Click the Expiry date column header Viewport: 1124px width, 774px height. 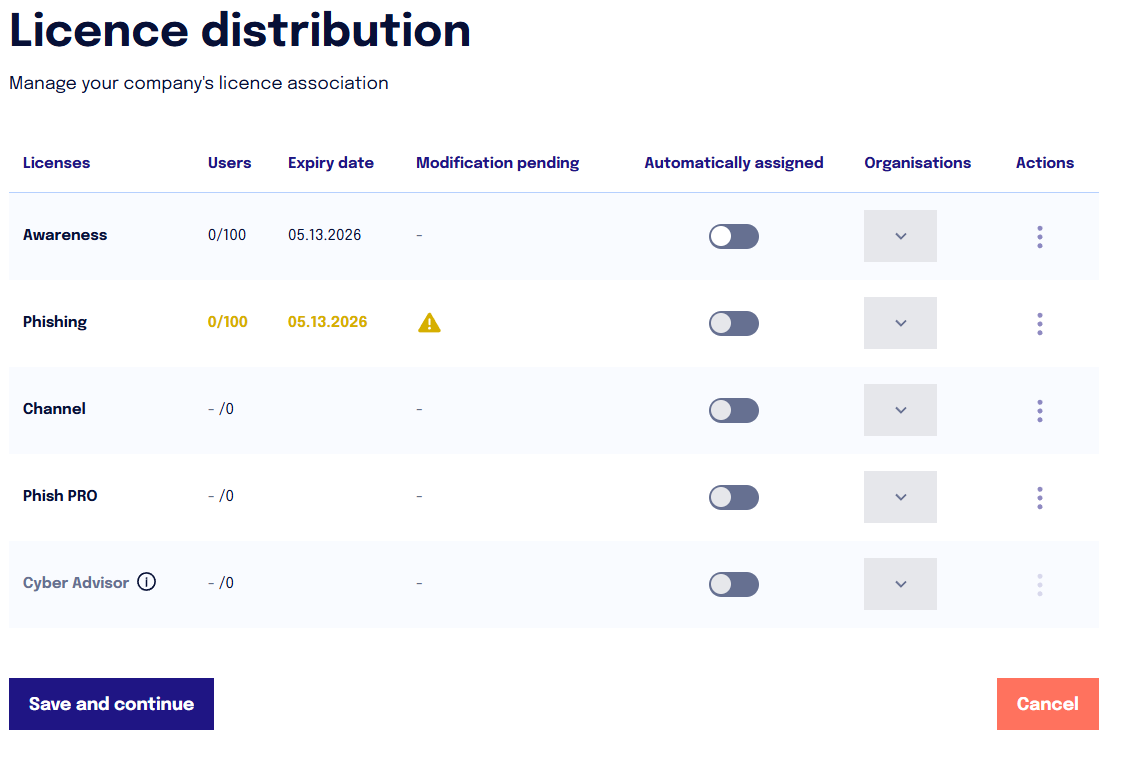pos(330,163)
